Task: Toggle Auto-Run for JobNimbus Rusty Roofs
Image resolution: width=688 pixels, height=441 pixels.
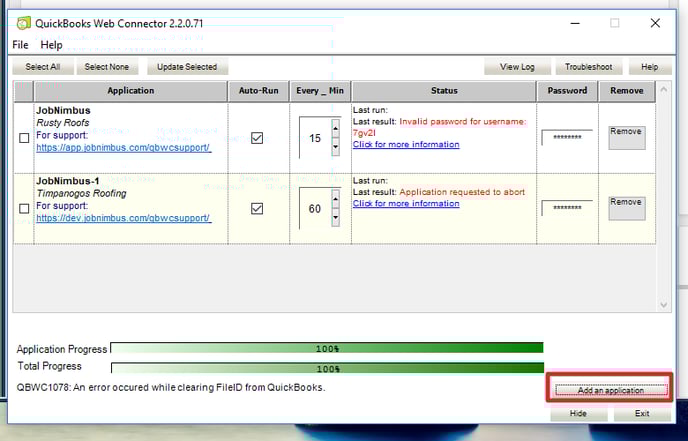Action: tap(257, 138)
